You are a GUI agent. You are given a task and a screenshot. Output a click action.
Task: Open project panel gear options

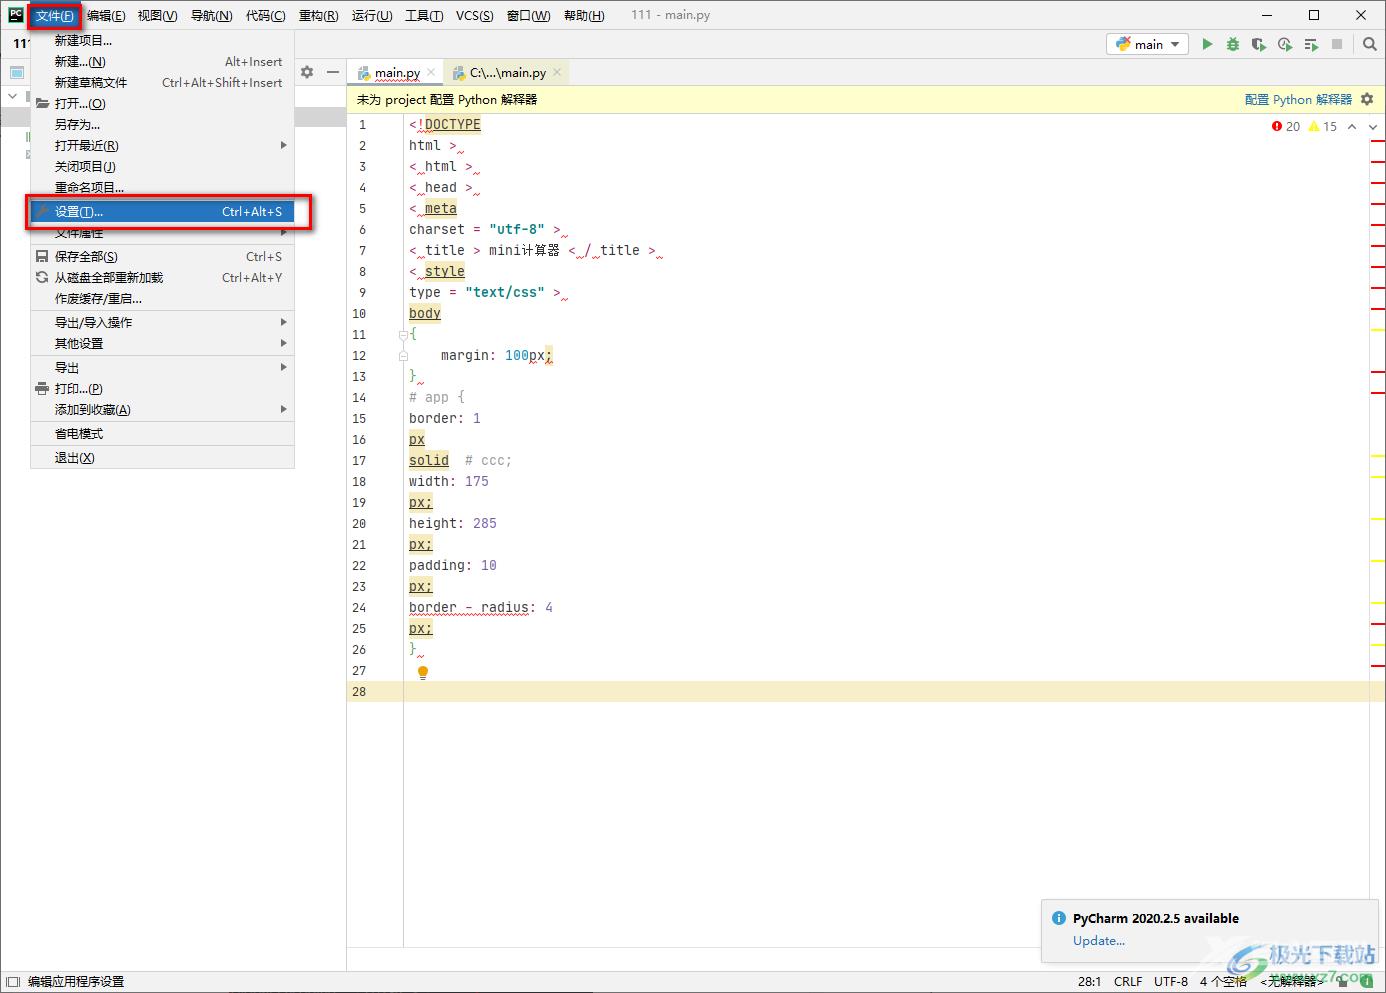[x=307, y=72]
